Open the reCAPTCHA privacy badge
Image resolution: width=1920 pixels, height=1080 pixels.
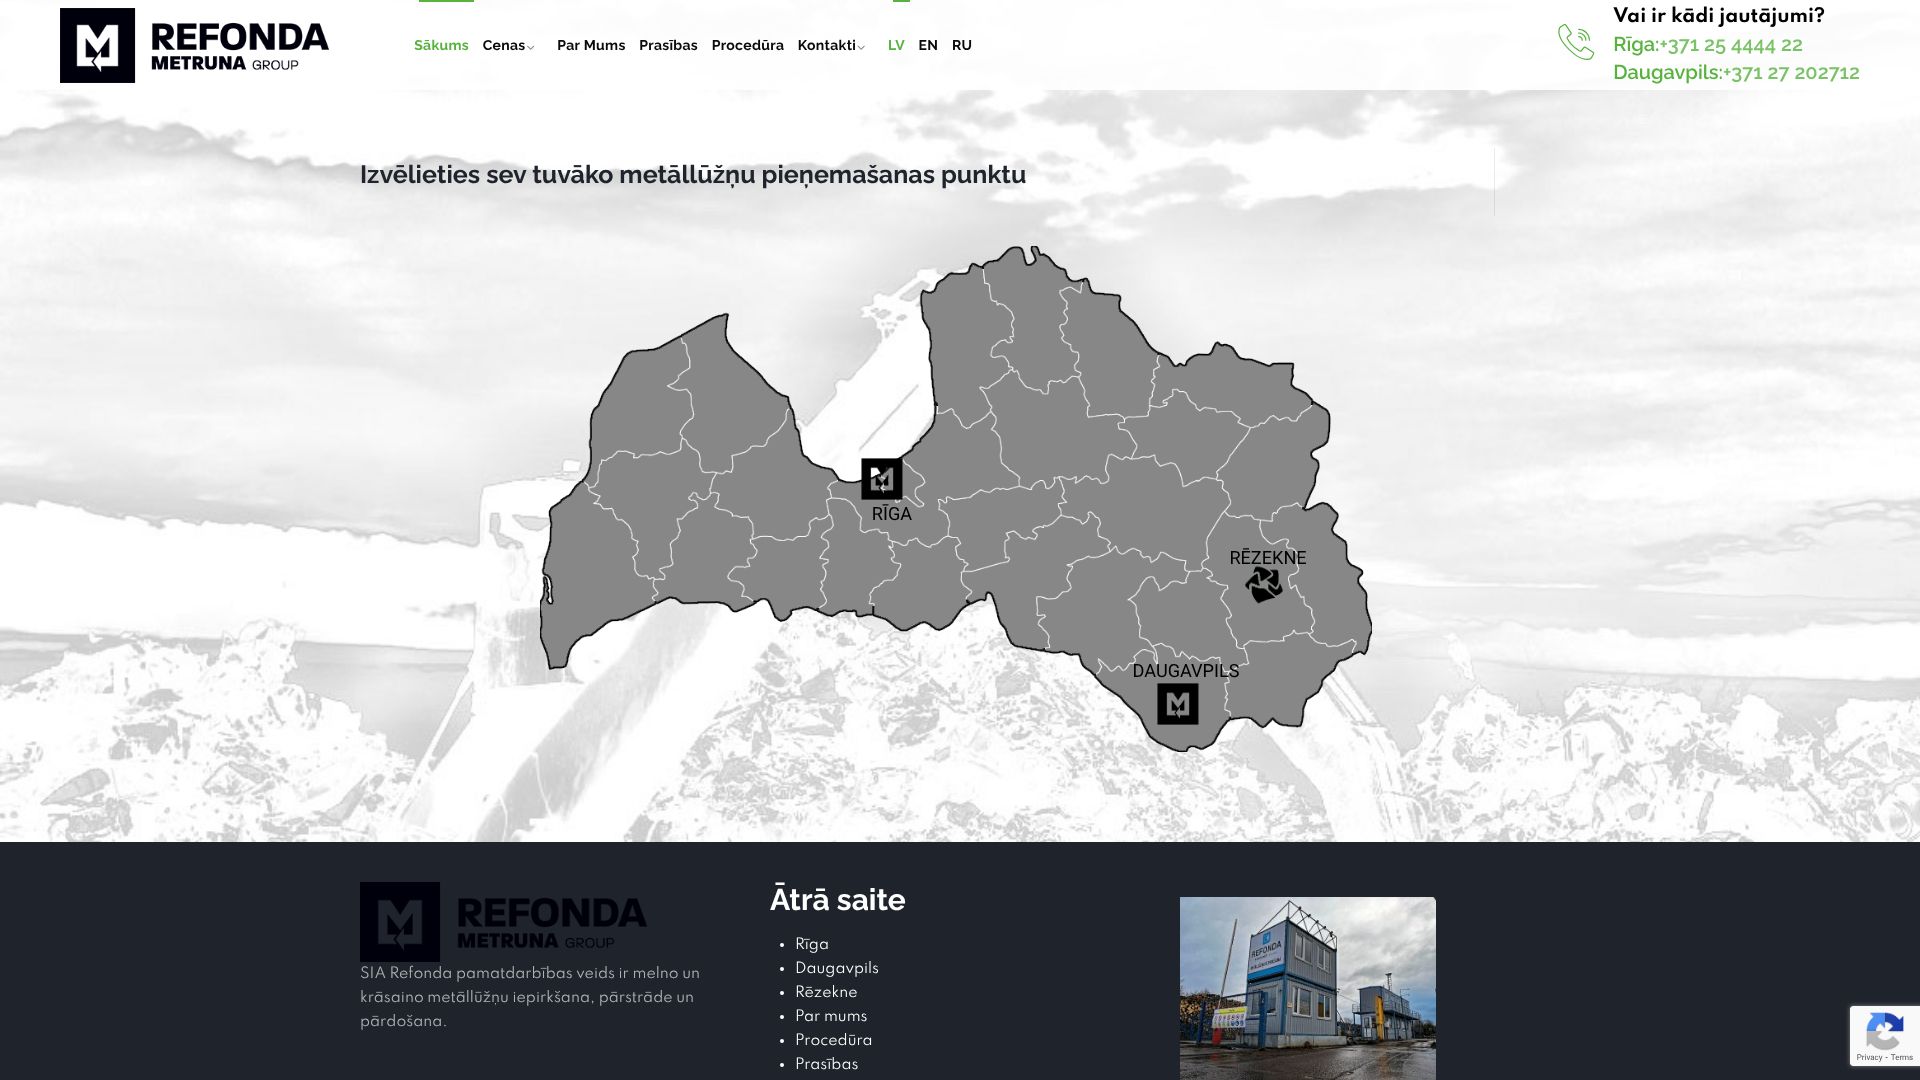coord(1886,1035)
